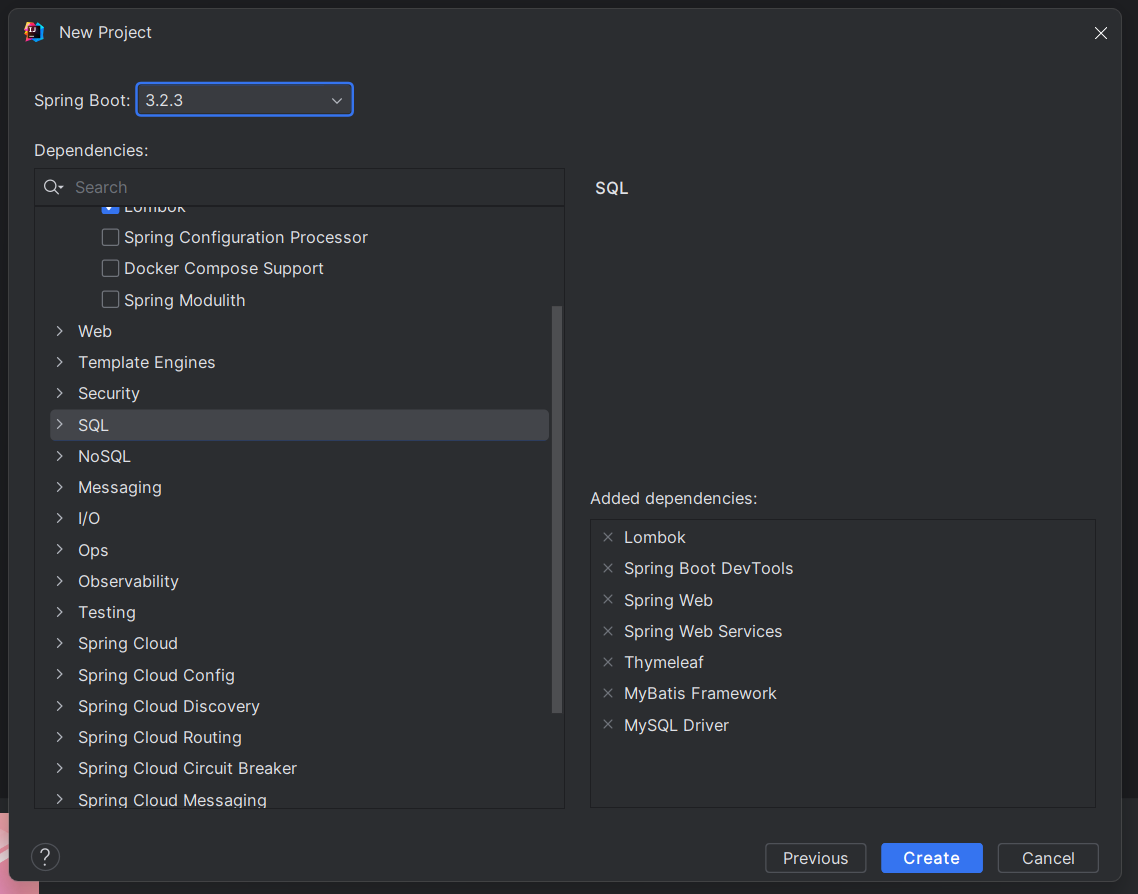Select the Spring Cloud Config row label
The image size is (1138, 894).
[156, 675]
